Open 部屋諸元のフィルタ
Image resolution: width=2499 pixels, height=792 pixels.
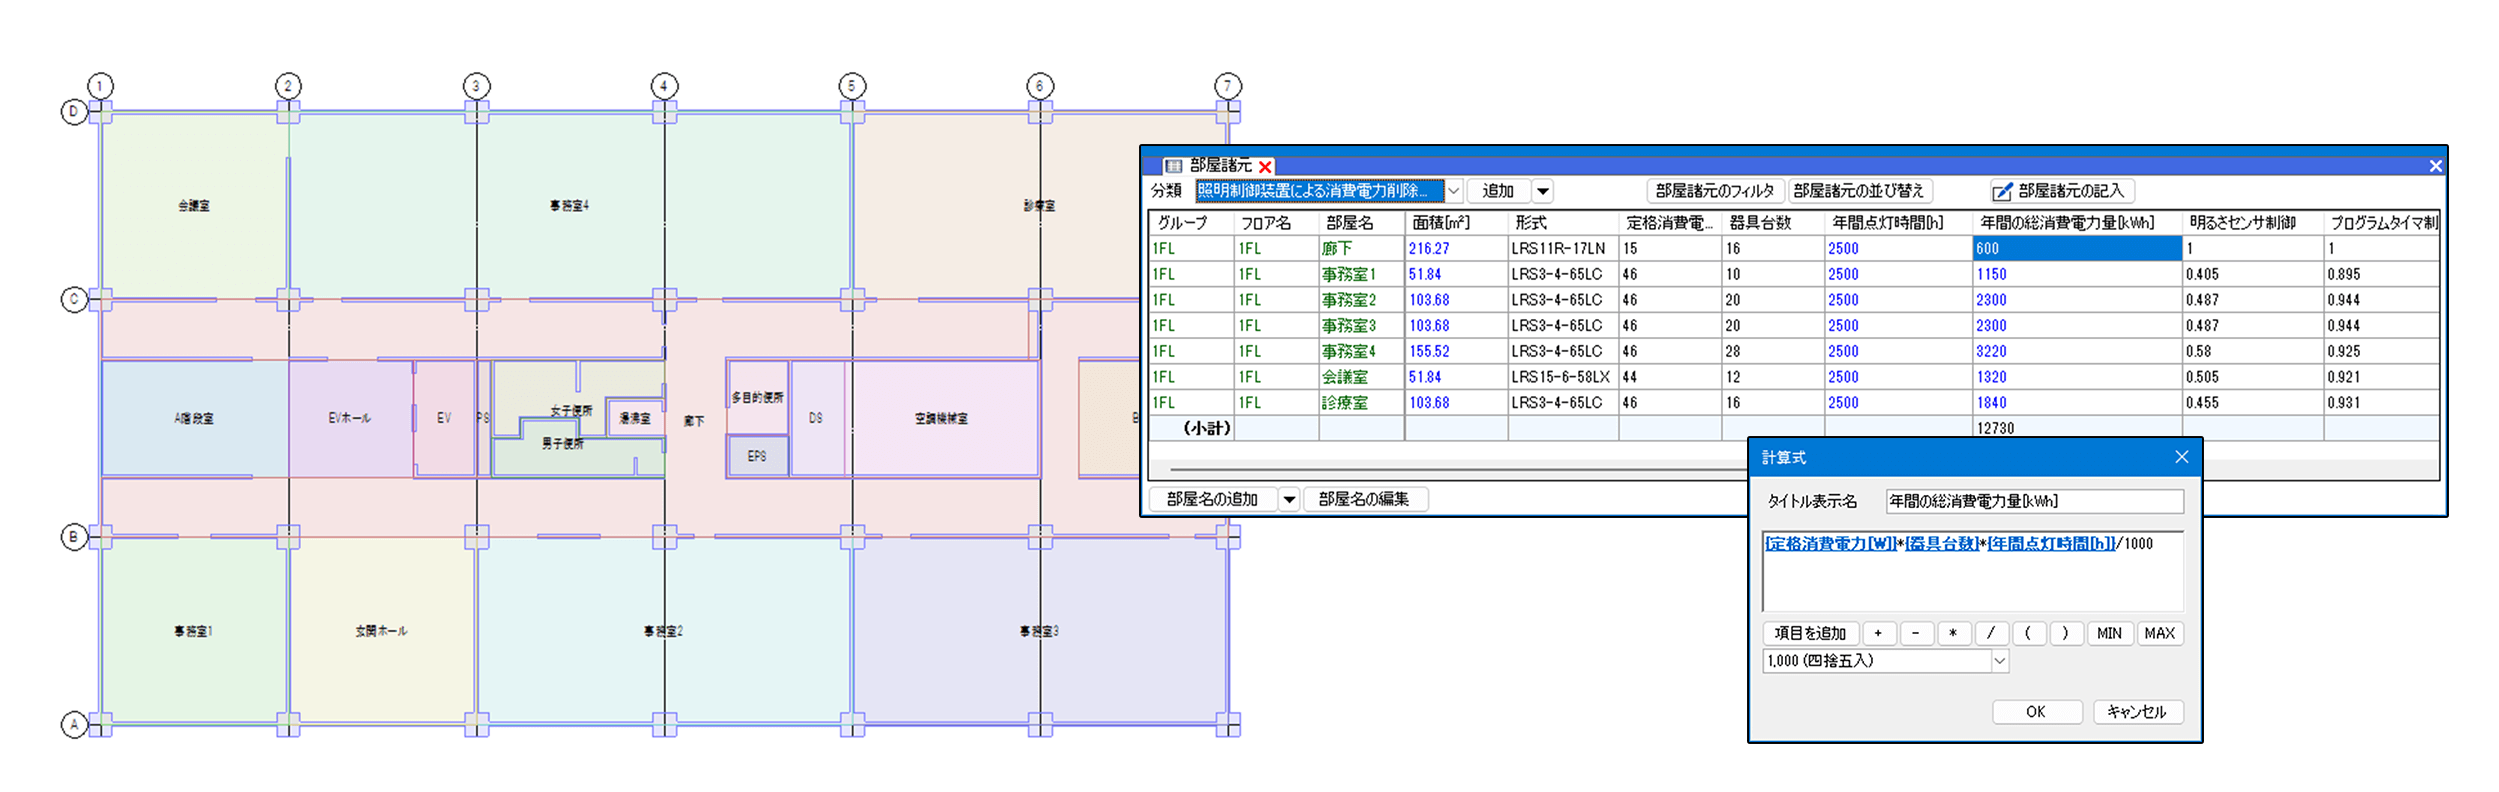point(1714,191)
